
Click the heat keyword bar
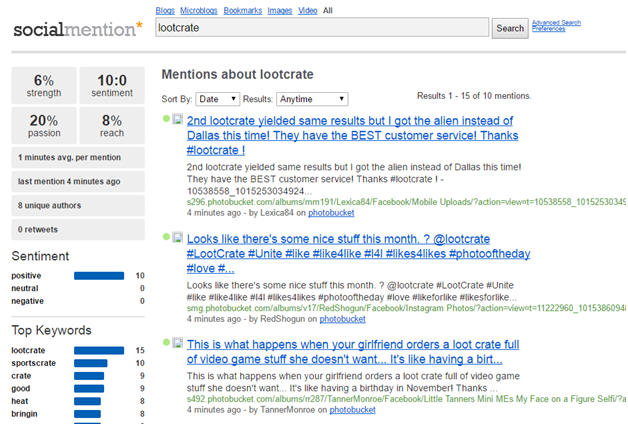pyautogui.click(x=87, y=401)
